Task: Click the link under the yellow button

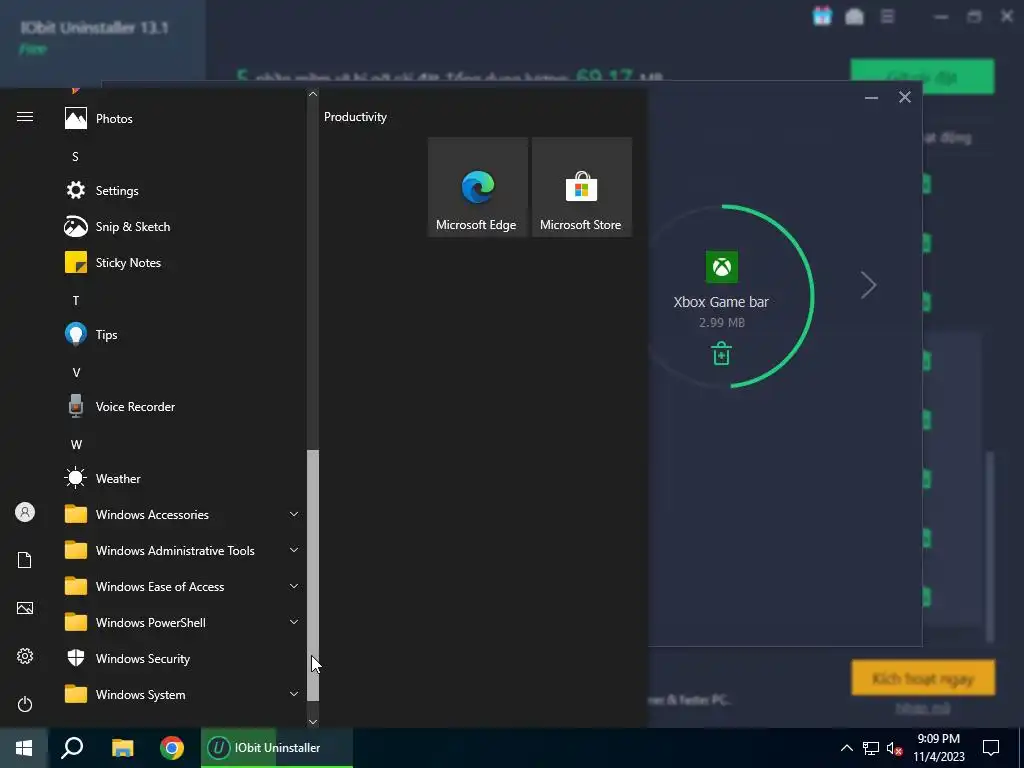Action: coord(923,709)
